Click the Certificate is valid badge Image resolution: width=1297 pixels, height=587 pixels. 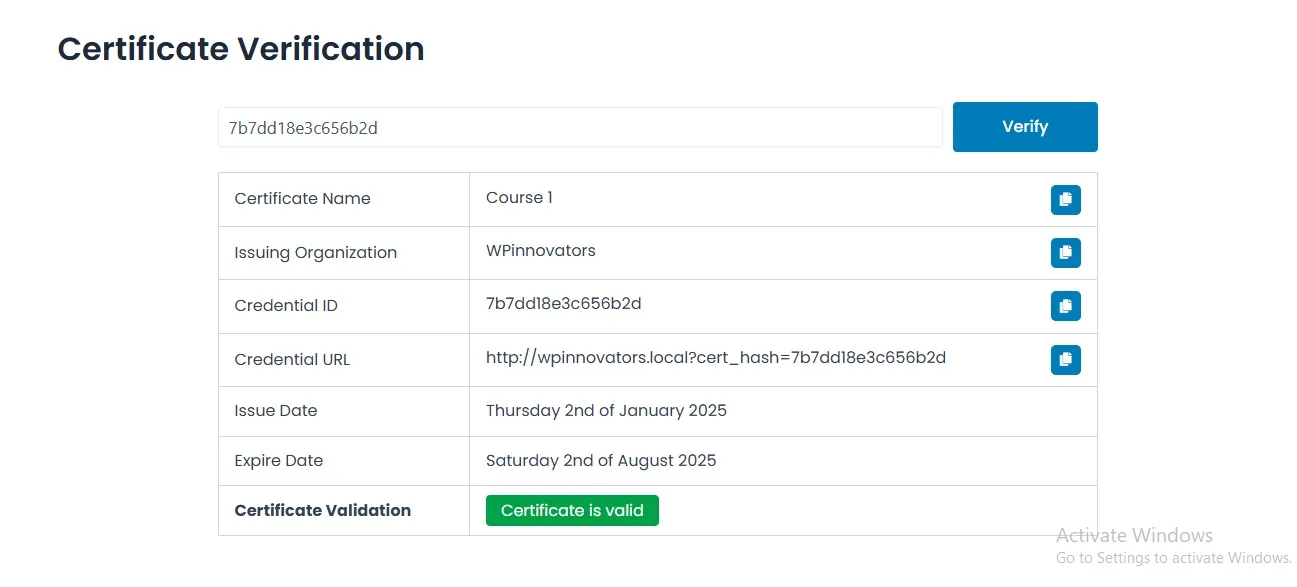coord(571,510)
